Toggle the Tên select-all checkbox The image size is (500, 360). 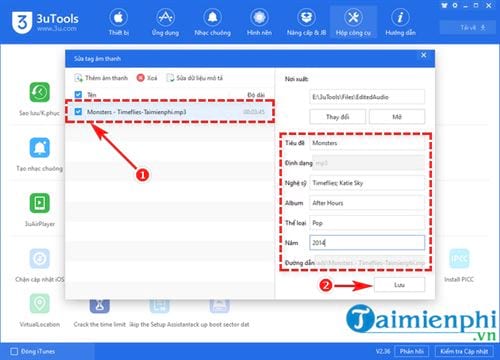click(x=78, y=95)
